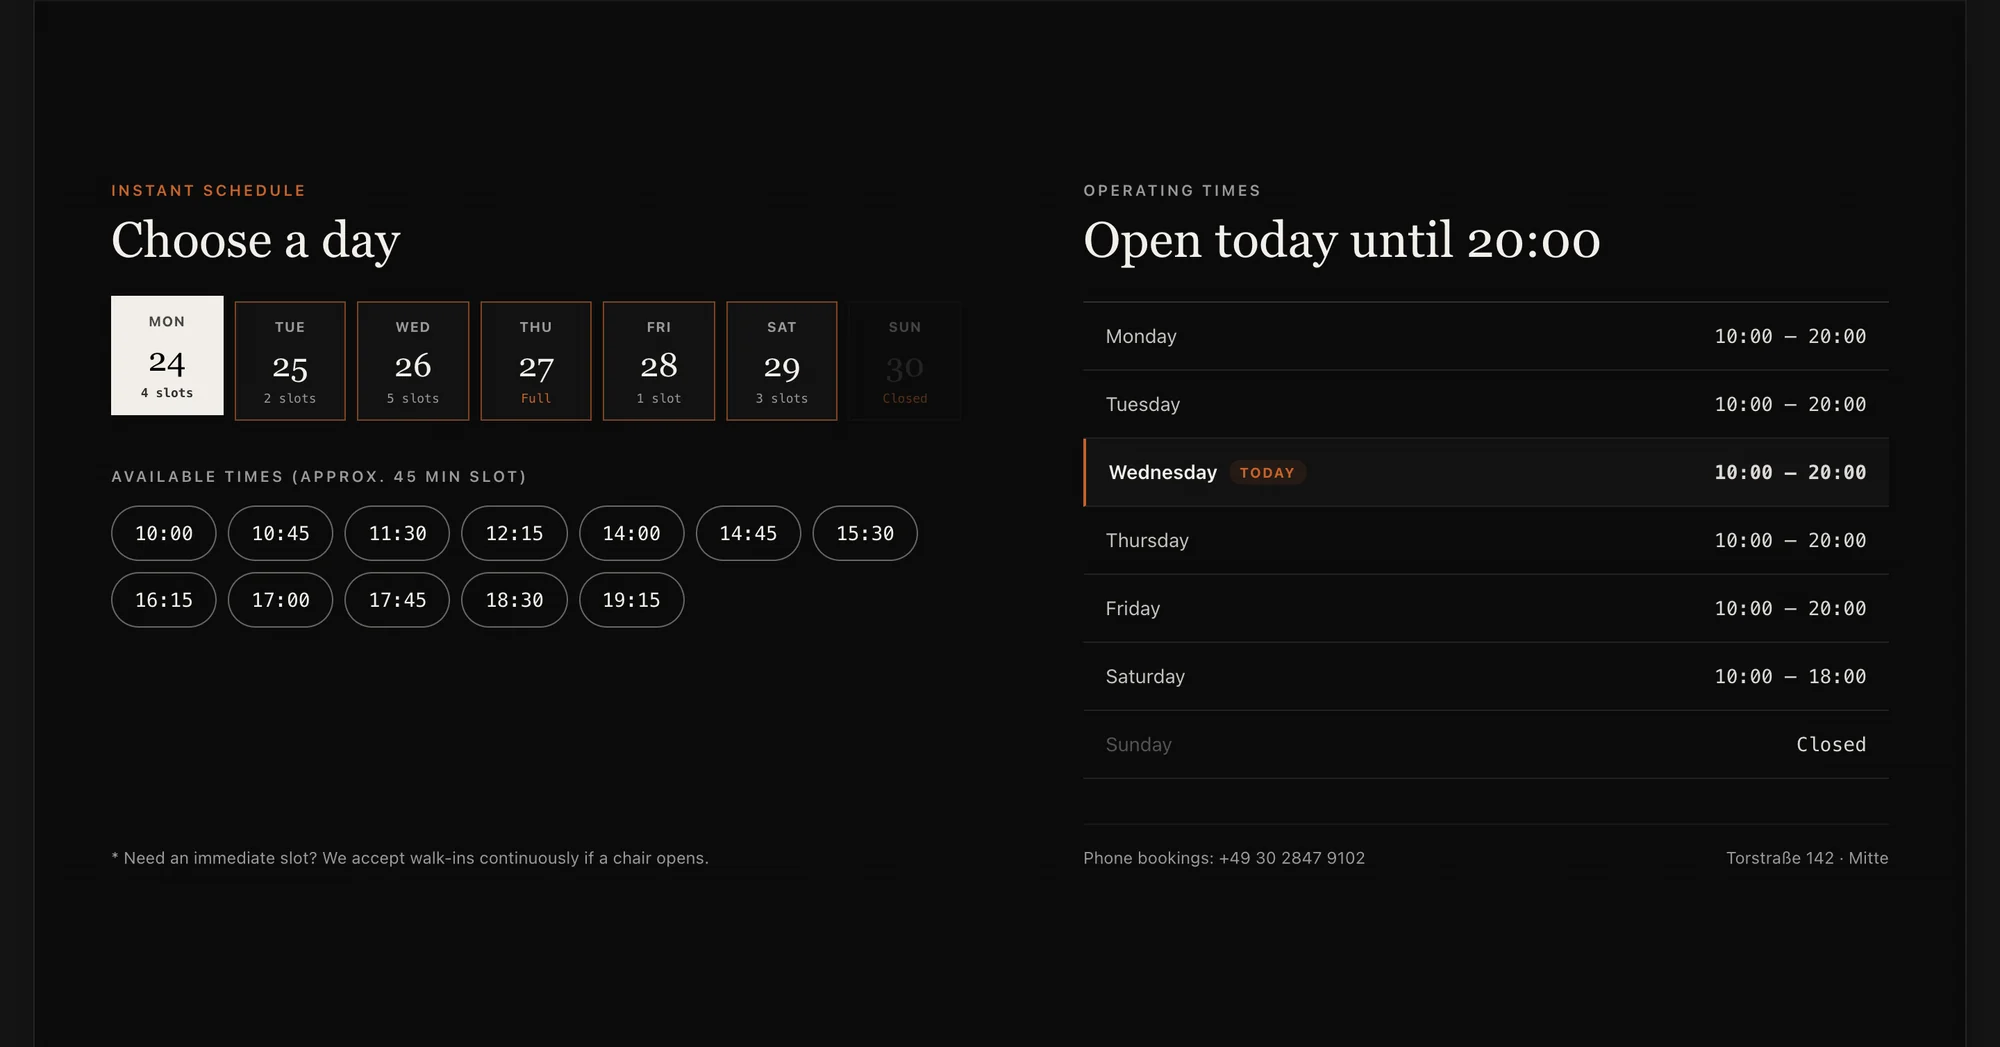Viewport: 2000px width, 1047px height.
Task: Select Thursday 27 marked Full
Action: [536, 361]
